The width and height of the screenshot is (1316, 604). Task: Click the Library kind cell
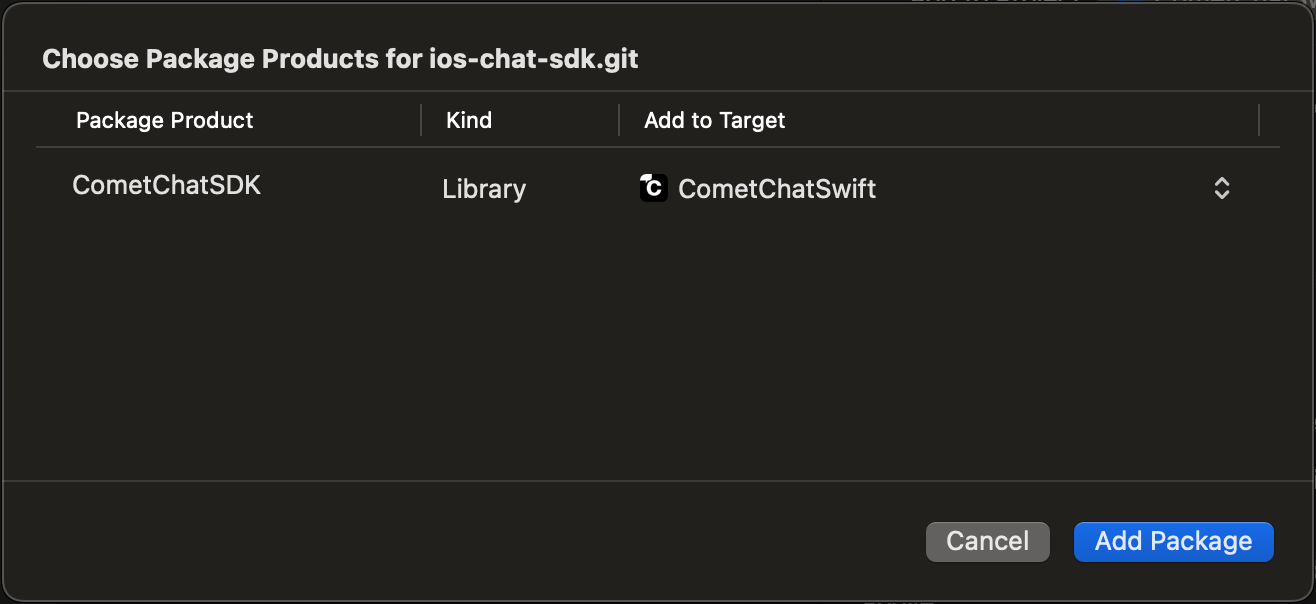(484, 189)
